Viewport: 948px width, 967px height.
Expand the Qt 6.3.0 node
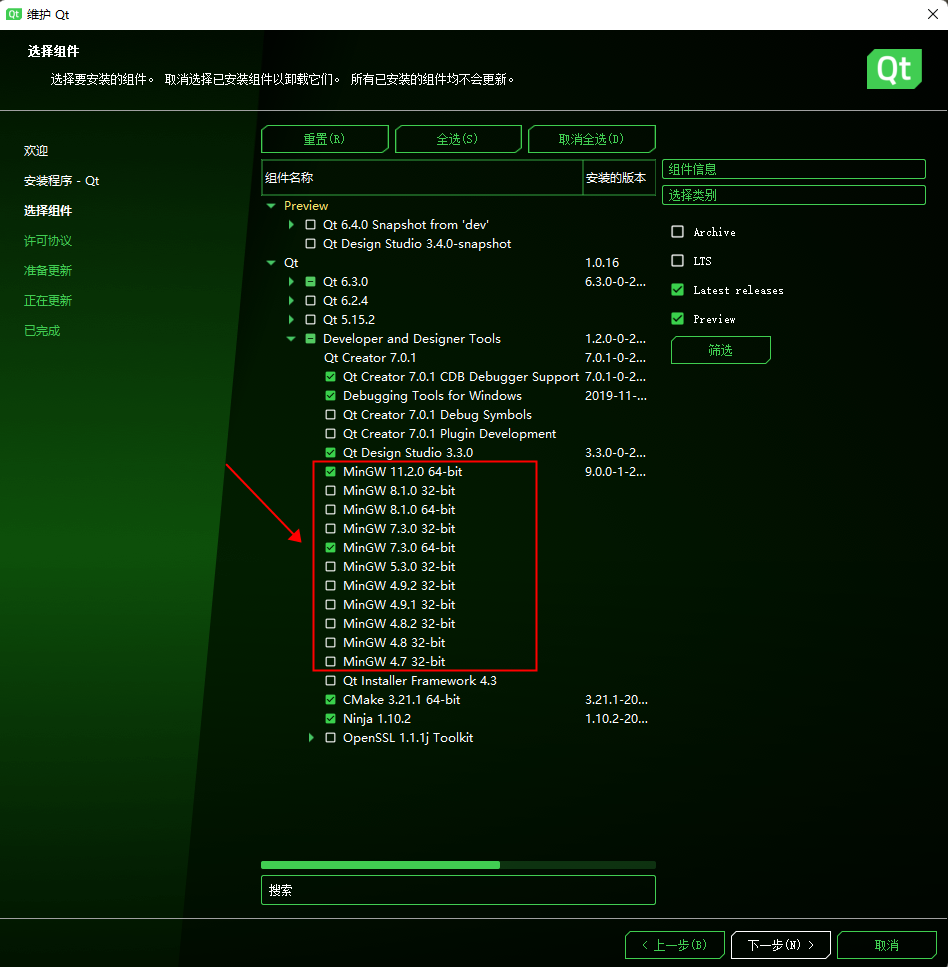(x=291, y=282)
